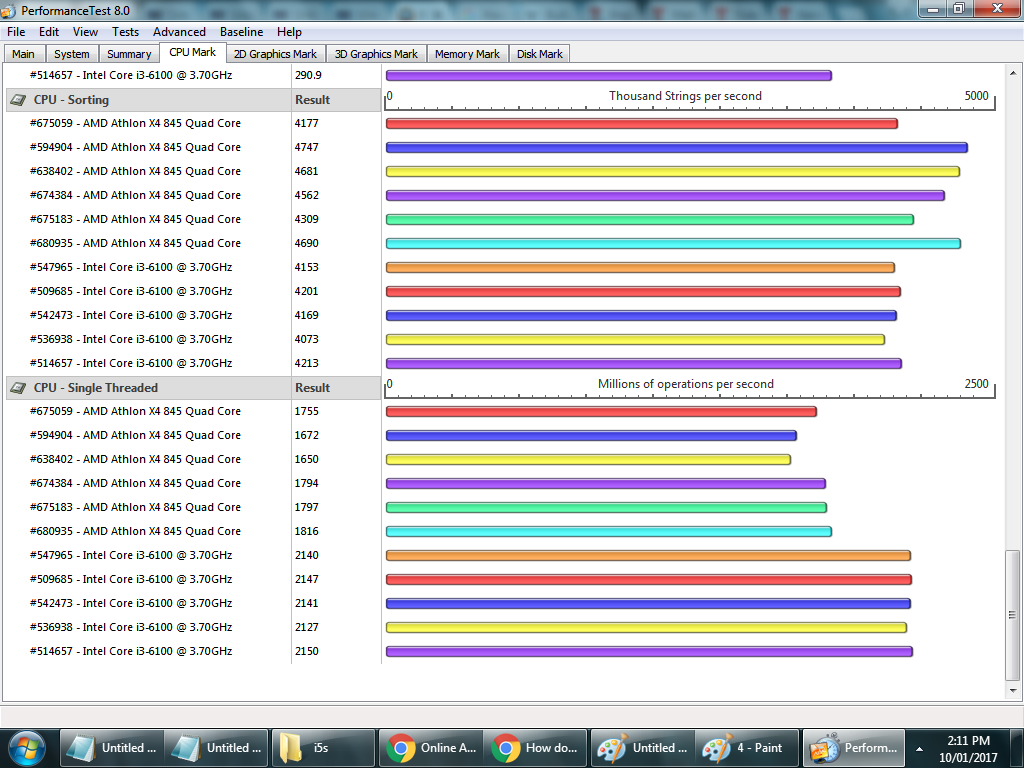Switch to the Memory Mark tab
The width and height of the screenshot is (1024, 768).
coord(467,54)
